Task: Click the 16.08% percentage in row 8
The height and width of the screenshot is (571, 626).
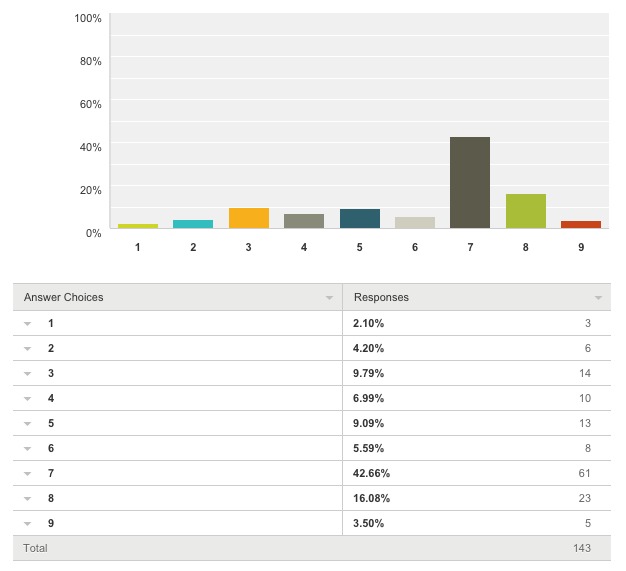Action: 372,498
